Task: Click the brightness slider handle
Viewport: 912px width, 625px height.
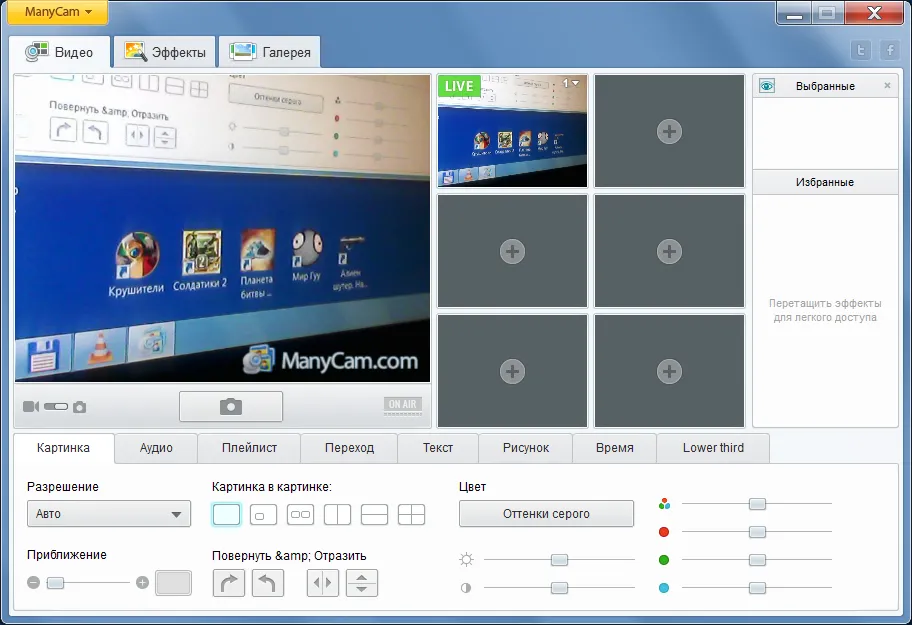Action: click(560, 560)
